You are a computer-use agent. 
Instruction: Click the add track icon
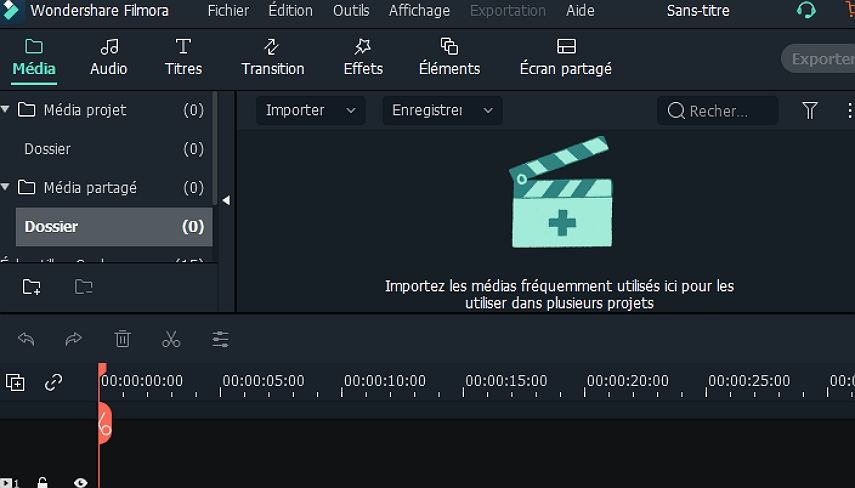tap(15, 382)
